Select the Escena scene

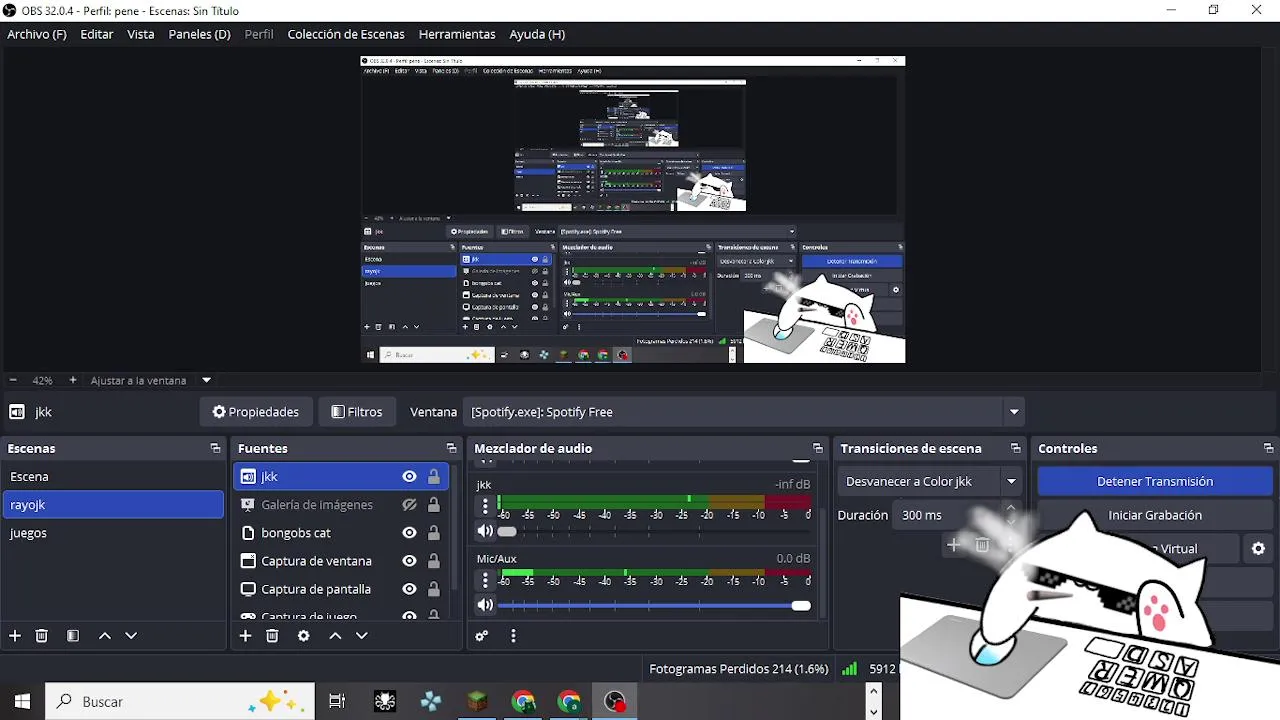click(113, 477)
